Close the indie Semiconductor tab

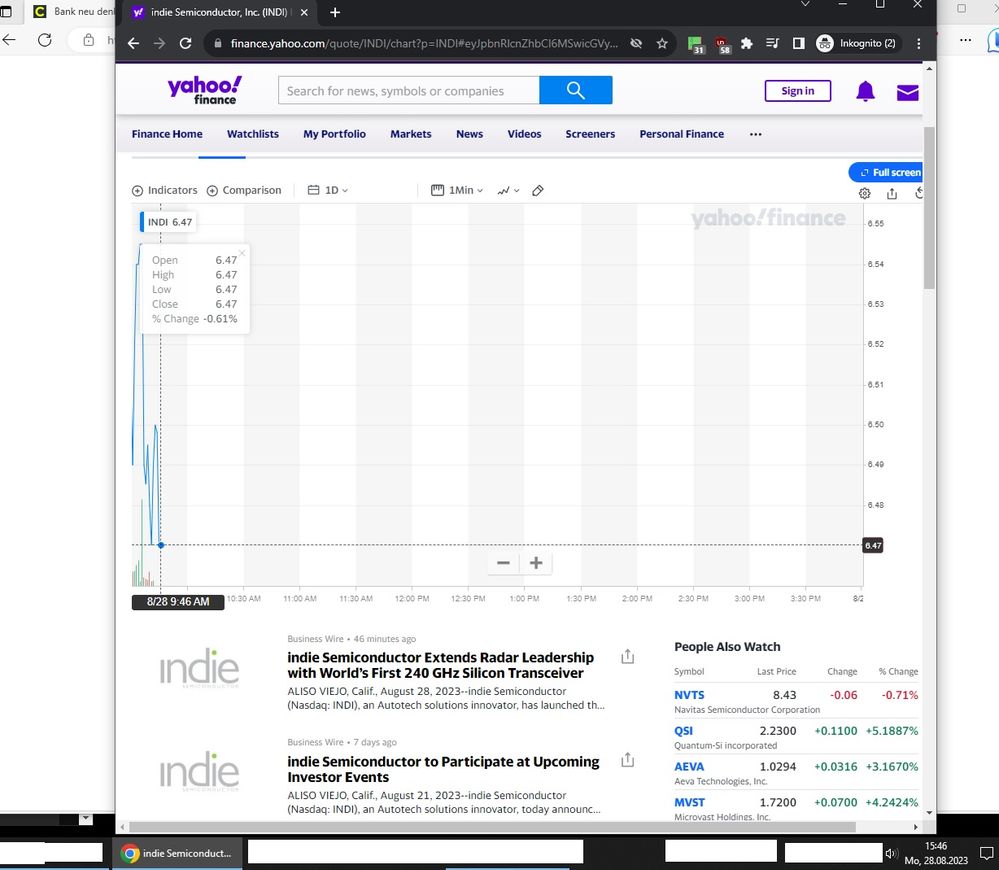click(x=305, y=12)
